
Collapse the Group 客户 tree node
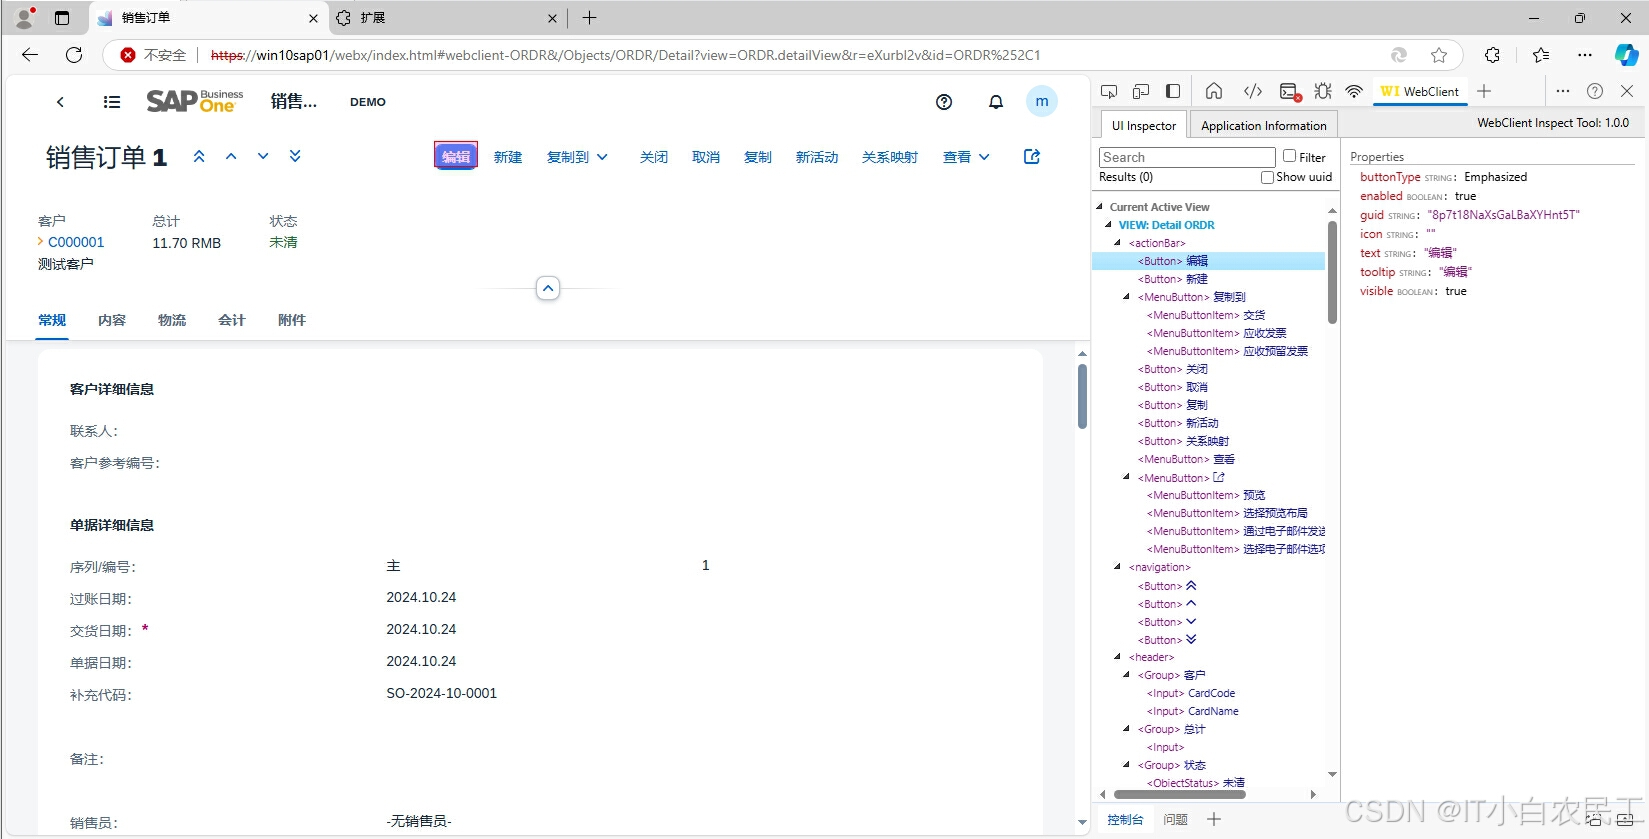[x=1127, y=675]
